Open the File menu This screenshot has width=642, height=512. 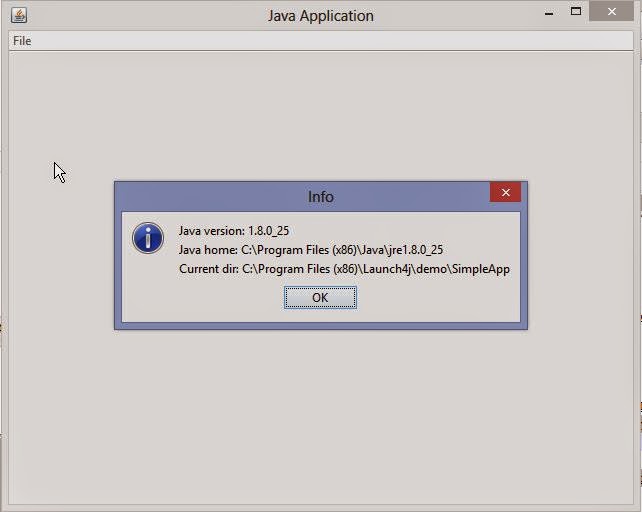[22, 41]
